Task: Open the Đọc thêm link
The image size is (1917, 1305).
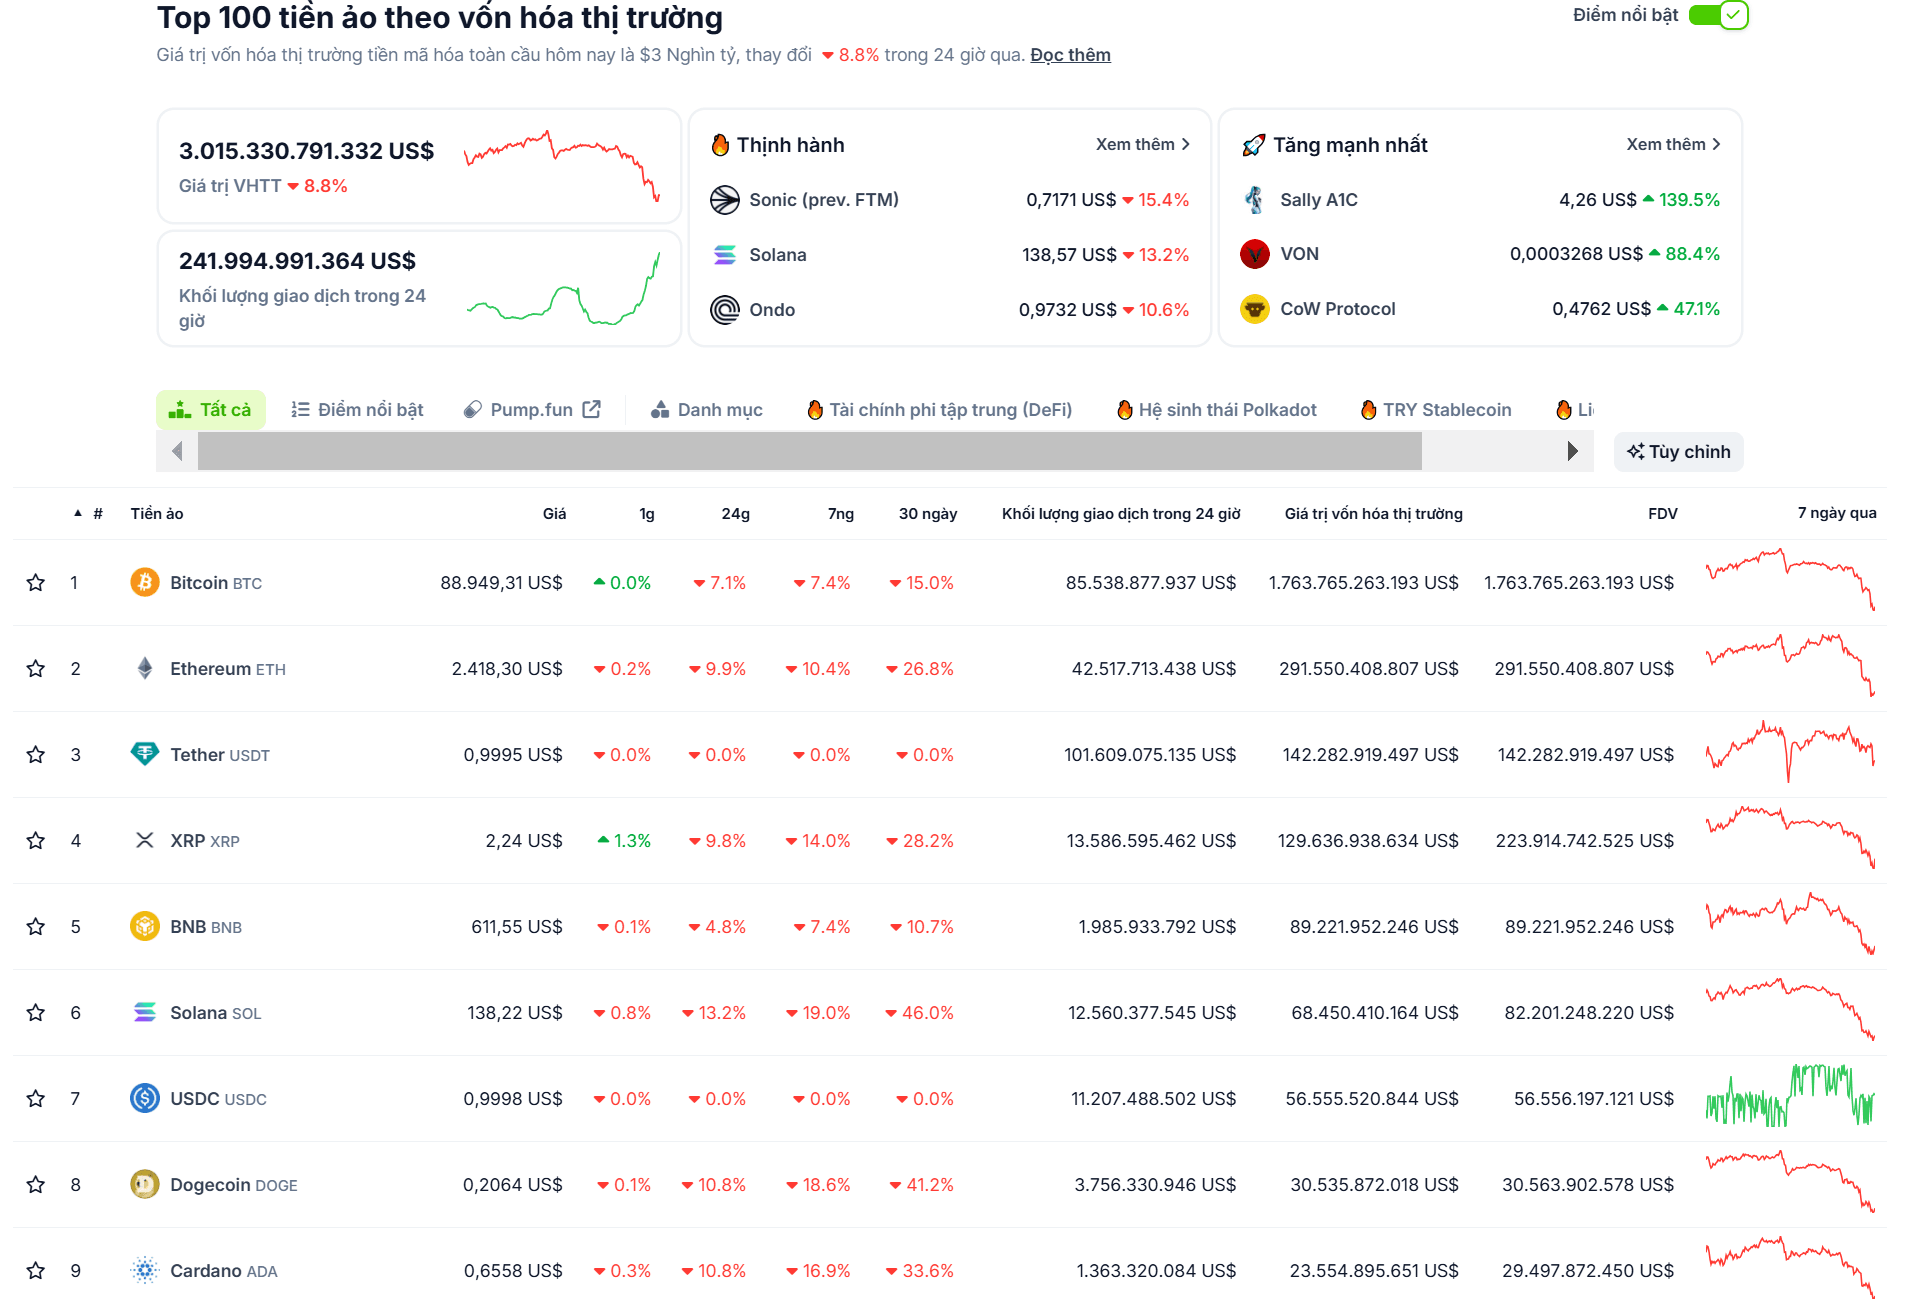Action: point(1070,55)
